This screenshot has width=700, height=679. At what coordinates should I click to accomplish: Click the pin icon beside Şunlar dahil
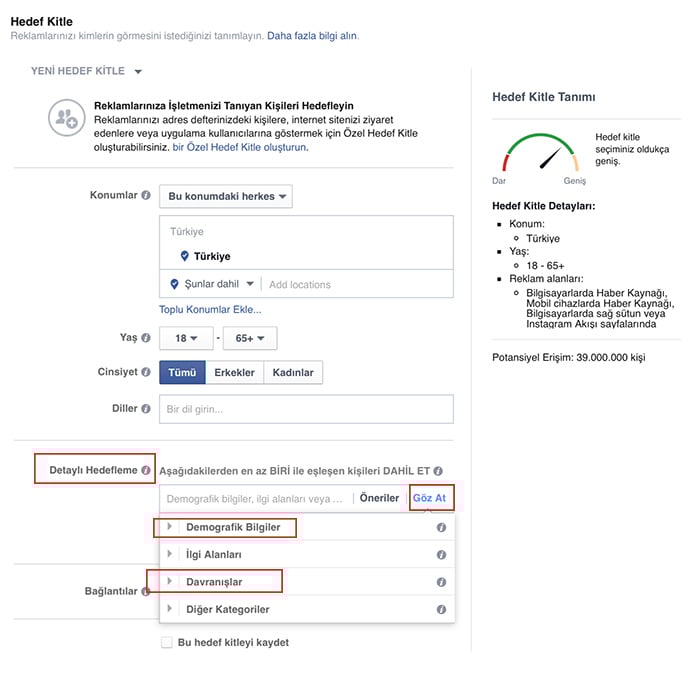point(175,284)
